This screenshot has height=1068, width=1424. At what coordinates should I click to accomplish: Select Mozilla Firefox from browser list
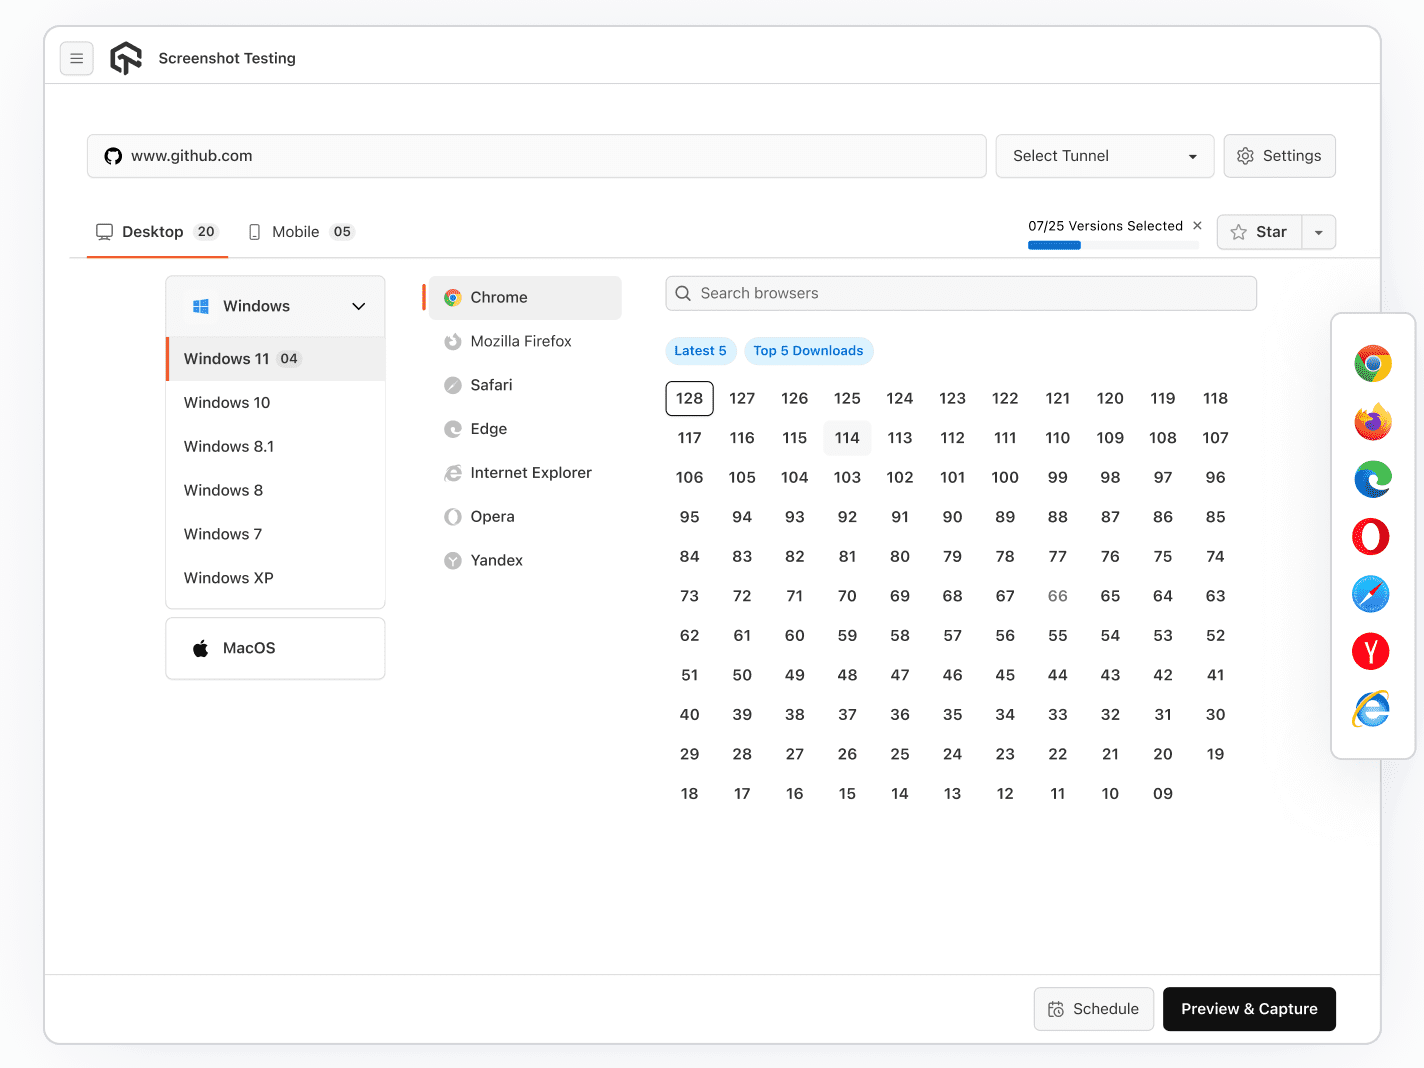point(521,341)
